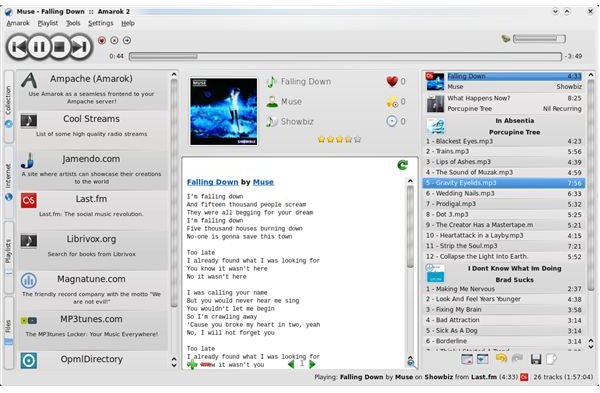Click the play count disc icon

click(392, 122)
